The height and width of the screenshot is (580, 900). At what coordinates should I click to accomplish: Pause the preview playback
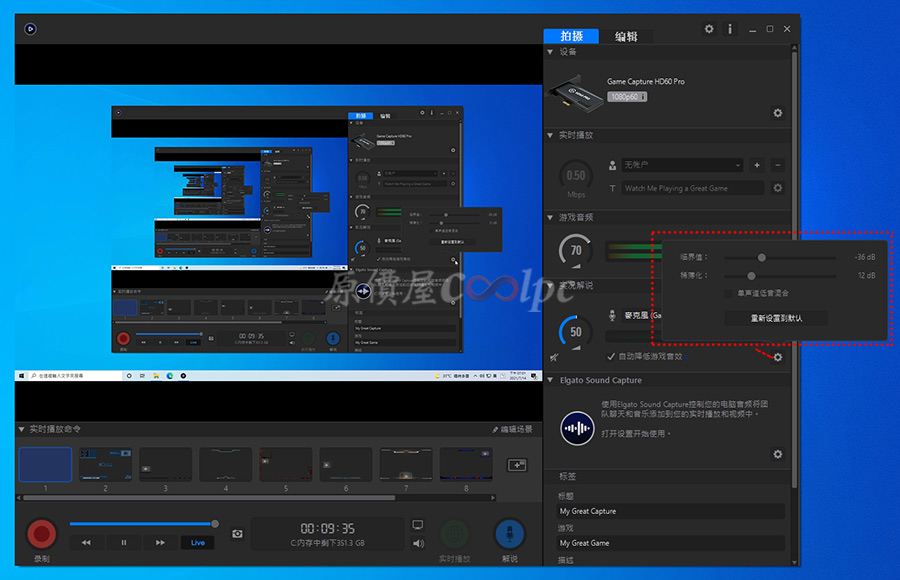123,543
